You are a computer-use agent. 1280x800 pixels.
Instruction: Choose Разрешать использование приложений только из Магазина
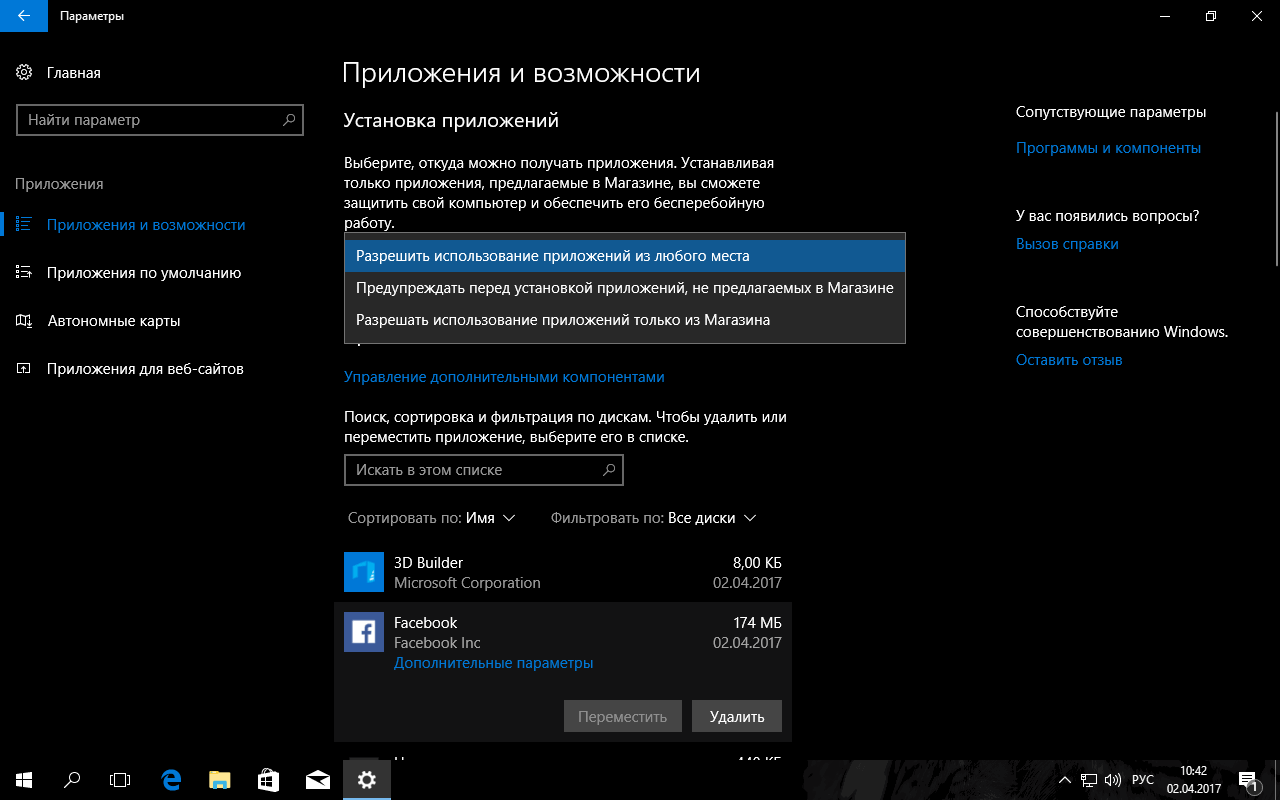point(625,320)
